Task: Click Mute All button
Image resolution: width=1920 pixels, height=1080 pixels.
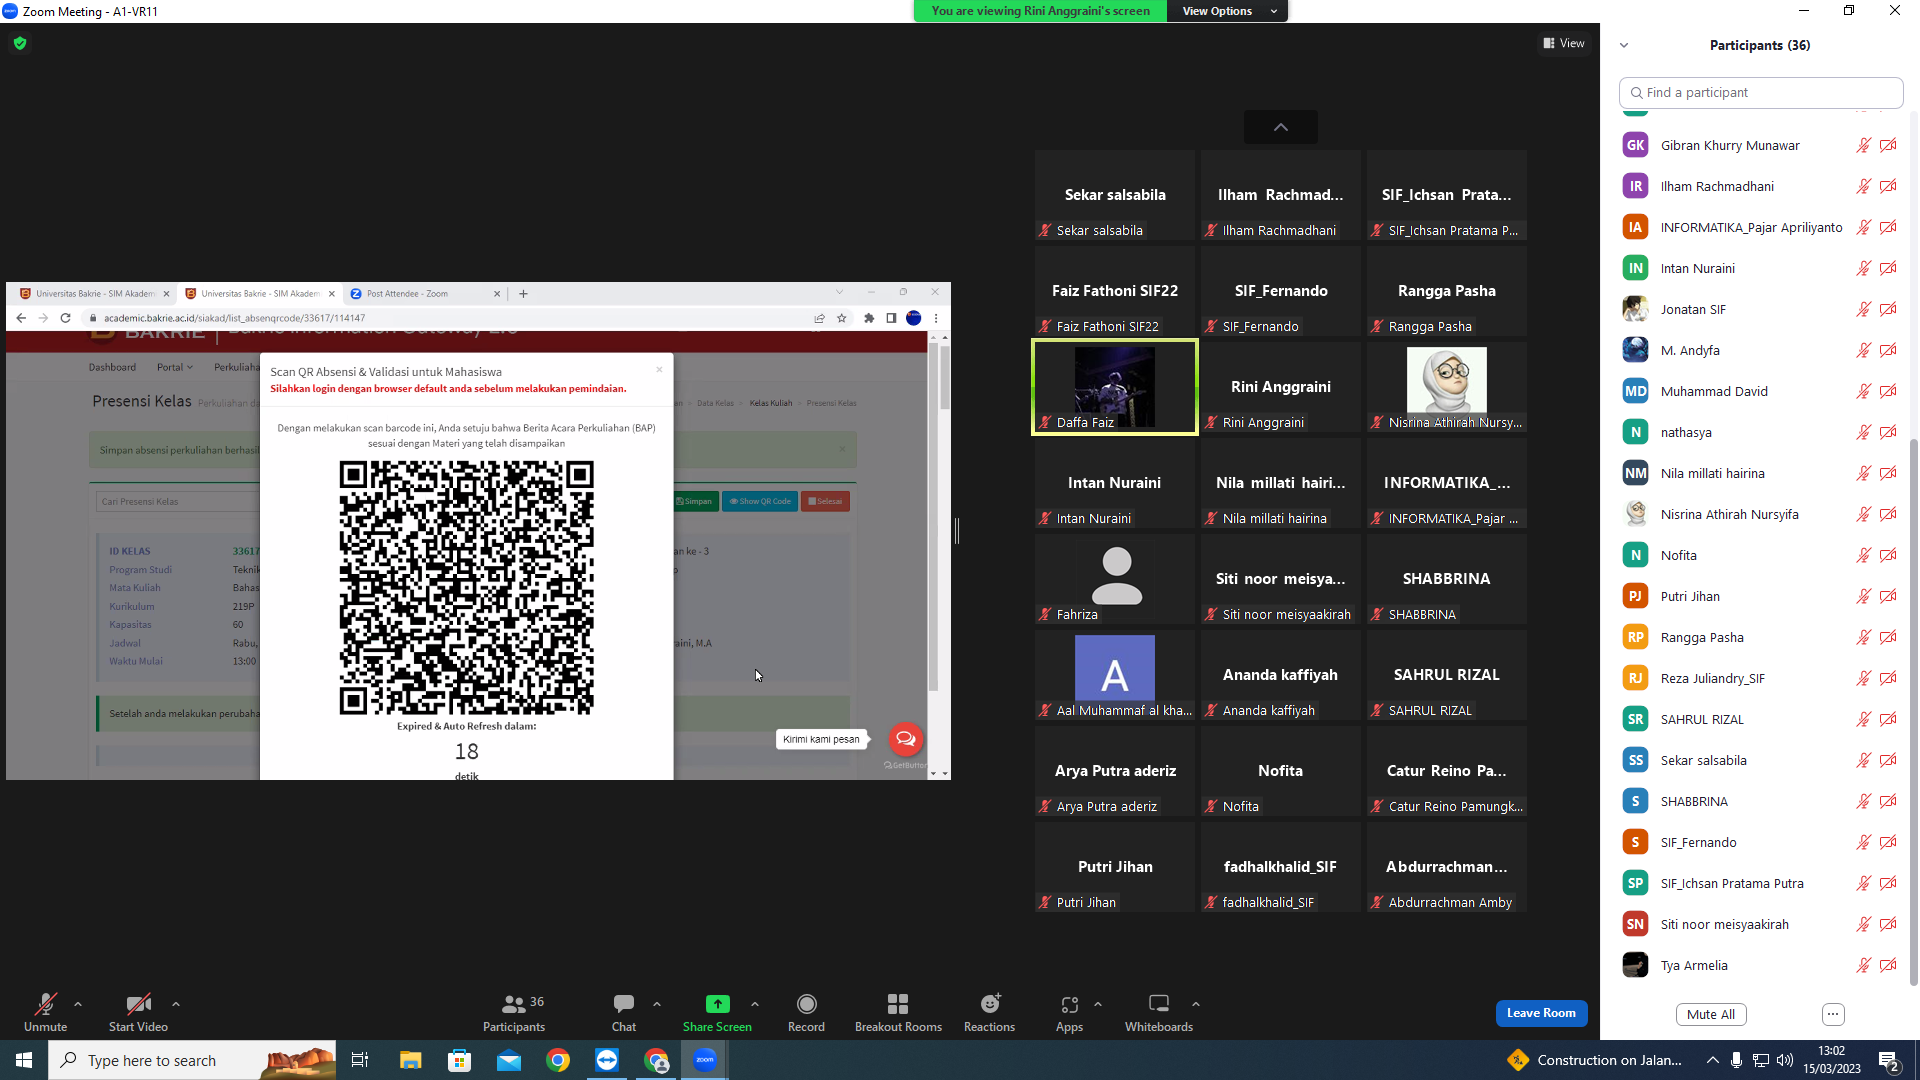Action: (1711, 1014)
